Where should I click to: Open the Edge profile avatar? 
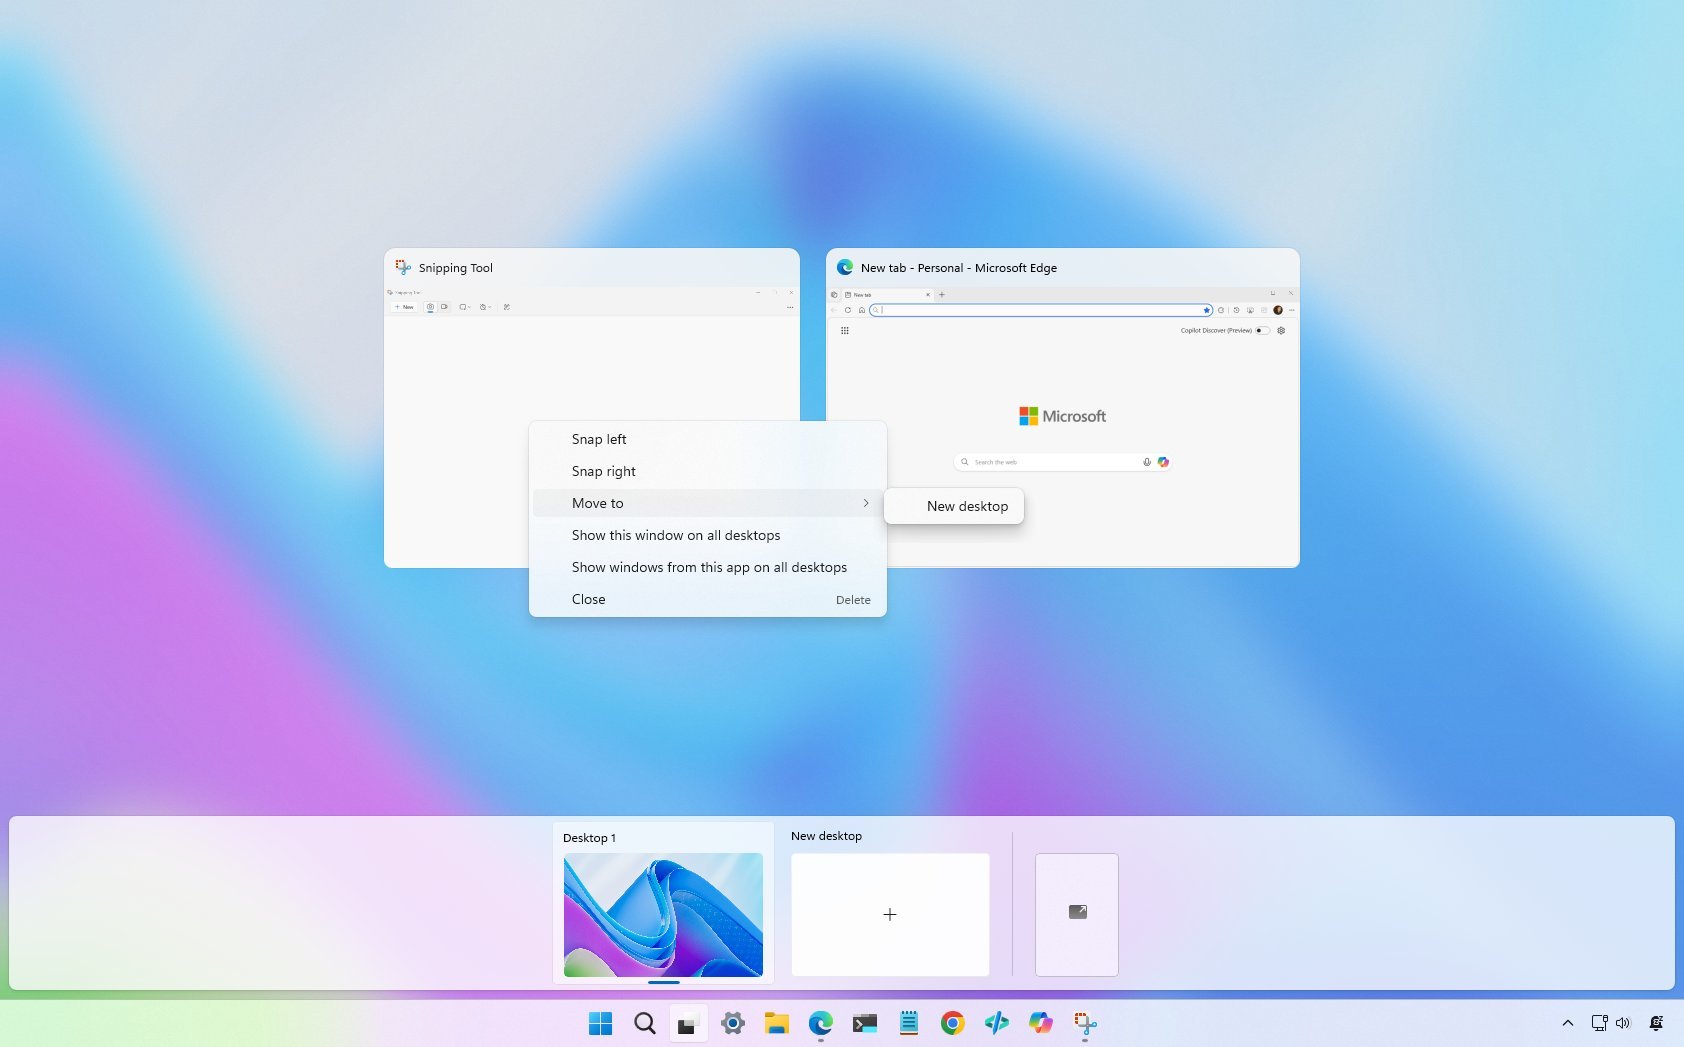pos(1278,310)
